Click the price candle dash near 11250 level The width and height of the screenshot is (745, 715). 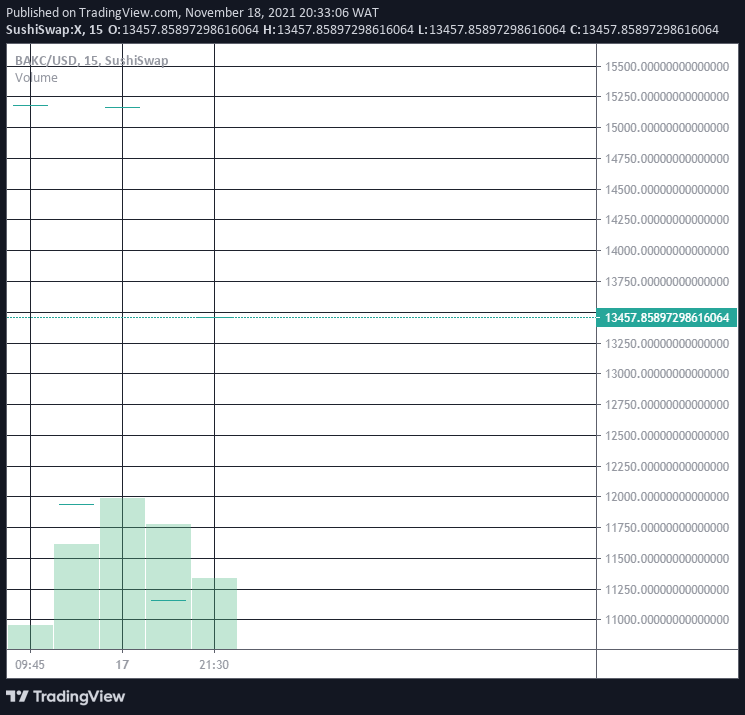(169, 601)
